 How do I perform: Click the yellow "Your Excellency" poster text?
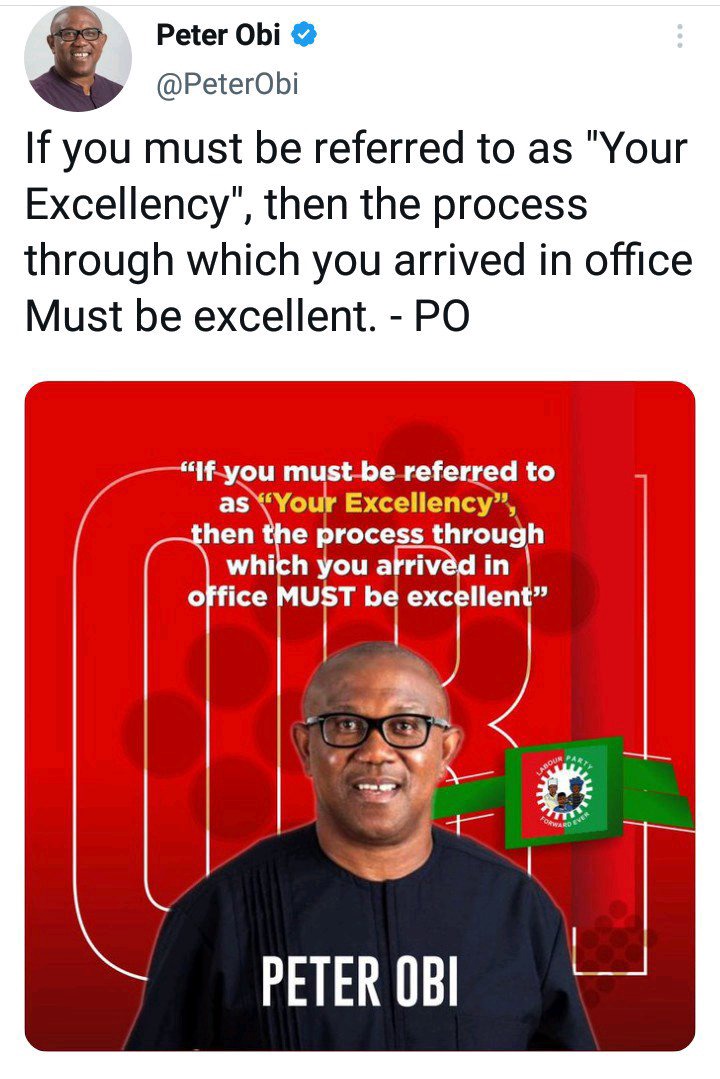tap(386, 503)
